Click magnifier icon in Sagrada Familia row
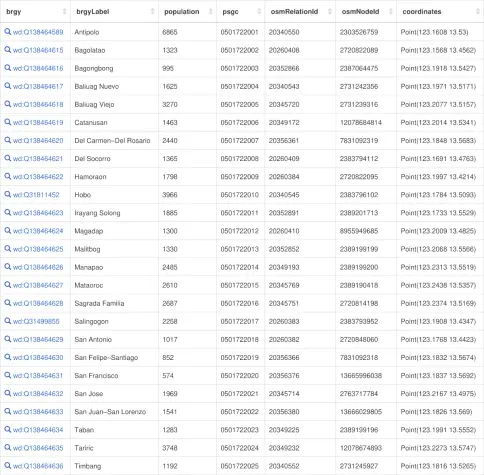484x475 pixels. pos(7,303)
